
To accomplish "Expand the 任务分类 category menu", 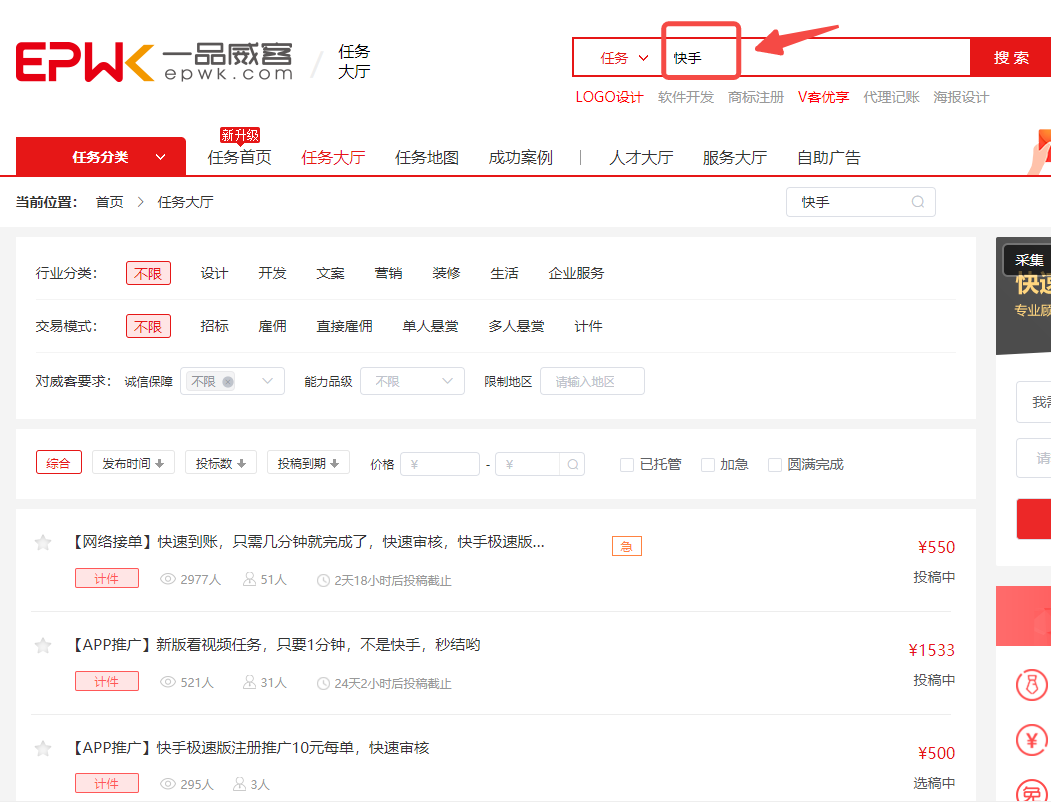I will [101, 157].
